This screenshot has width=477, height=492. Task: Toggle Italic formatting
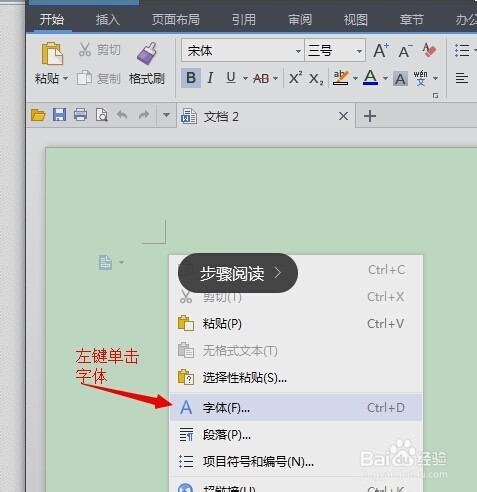pos(210,78)
